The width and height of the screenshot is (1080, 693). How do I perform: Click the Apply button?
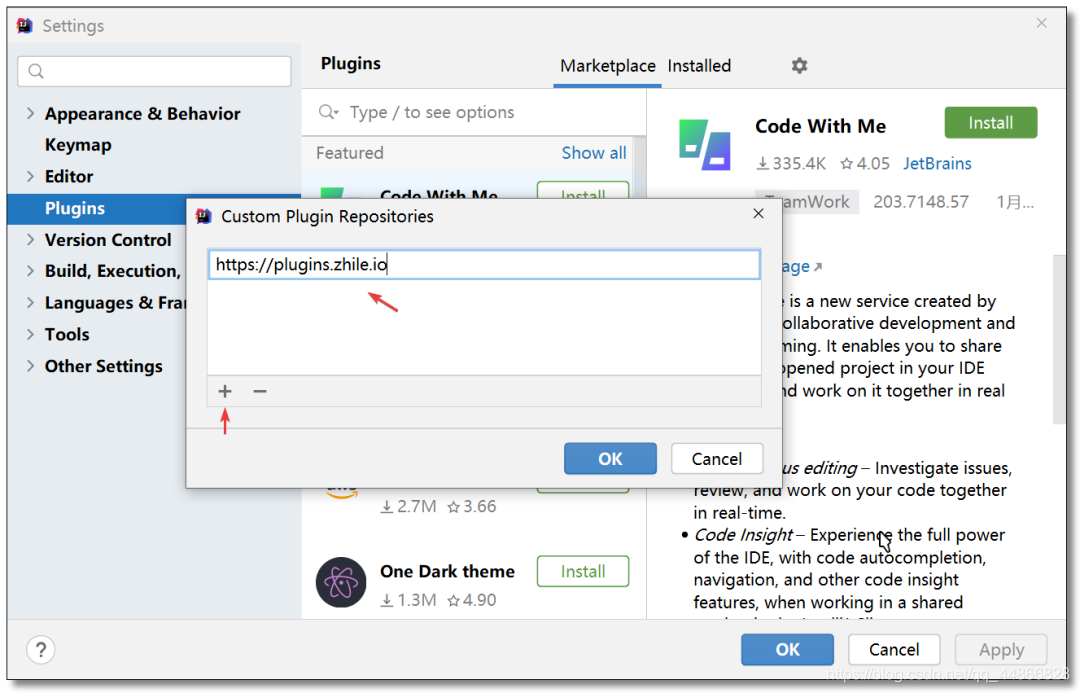(1001, 650)
